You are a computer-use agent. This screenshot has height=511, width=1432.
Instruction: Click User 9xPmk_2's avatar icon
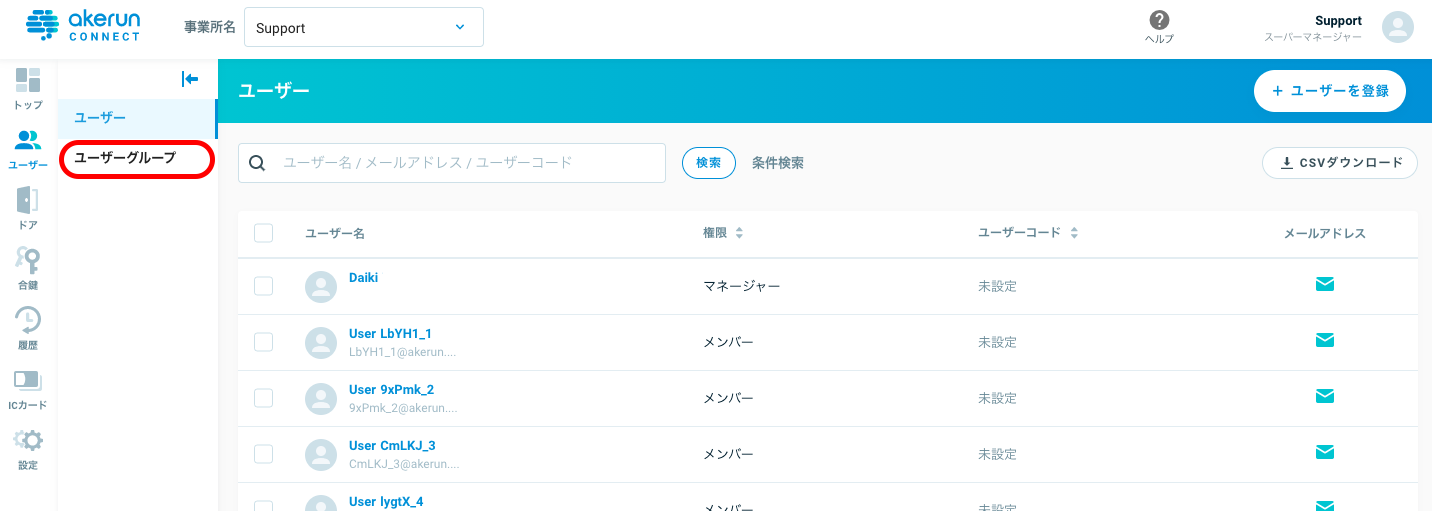(x=321, y=399)
